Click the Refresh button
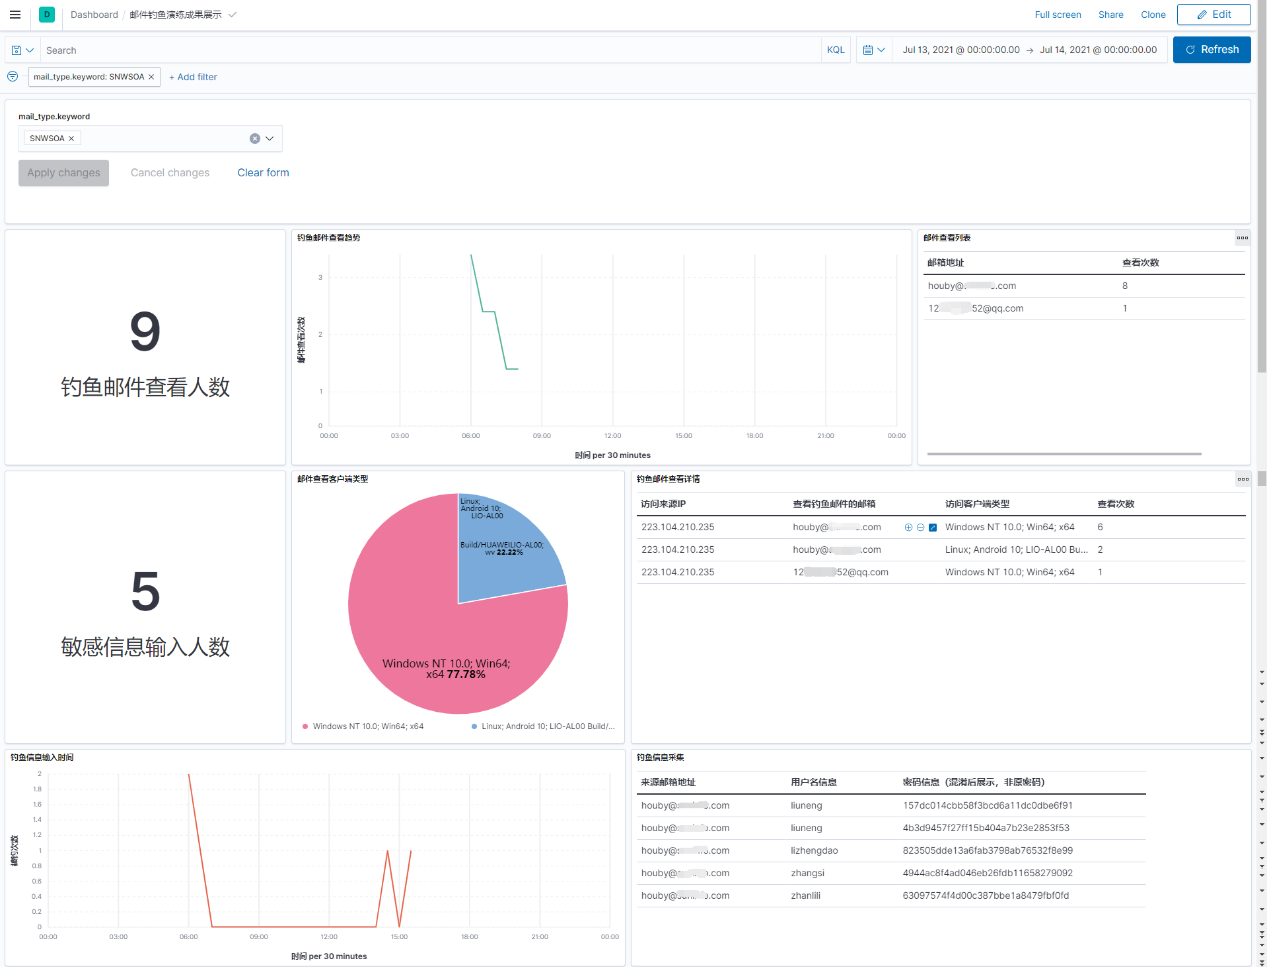 pos(1211,50)
